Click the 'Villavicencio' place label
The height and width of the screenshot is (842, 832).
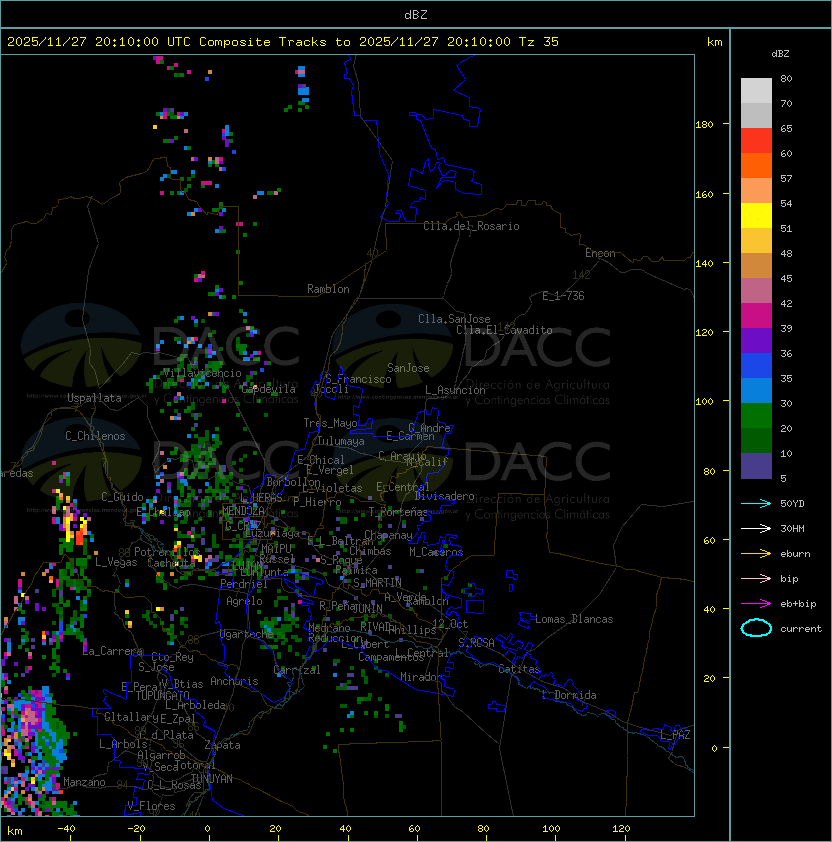202,373
